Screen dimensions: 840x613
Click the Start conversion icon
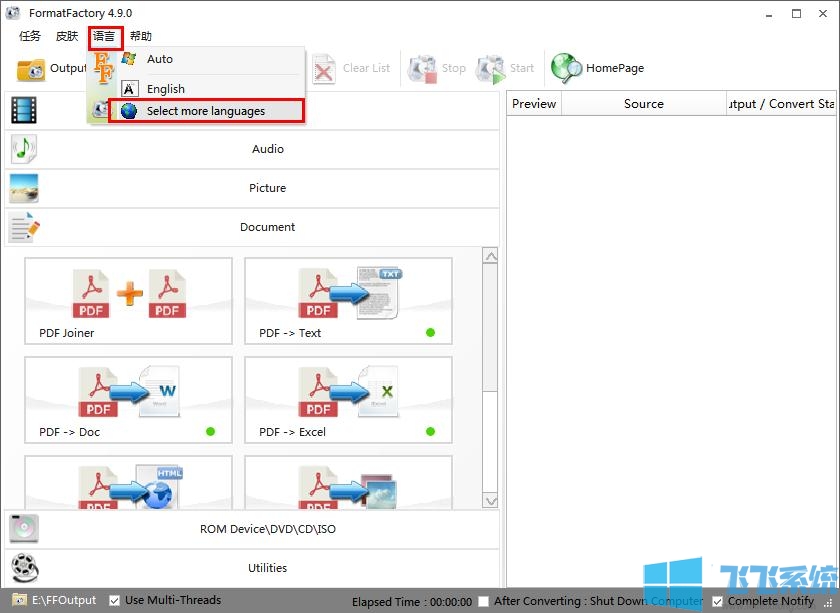coord(491,69)
